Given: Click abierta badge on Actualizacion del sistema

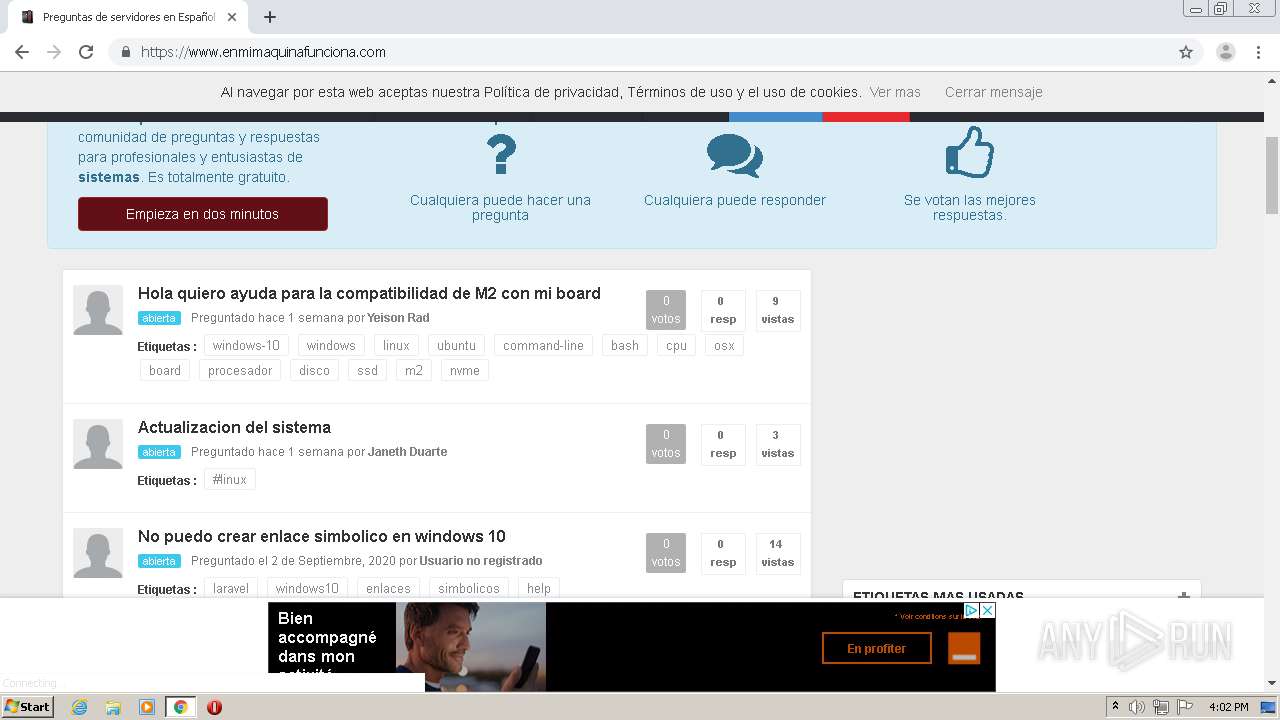Looking at the screenshot, I should (159, 452).
